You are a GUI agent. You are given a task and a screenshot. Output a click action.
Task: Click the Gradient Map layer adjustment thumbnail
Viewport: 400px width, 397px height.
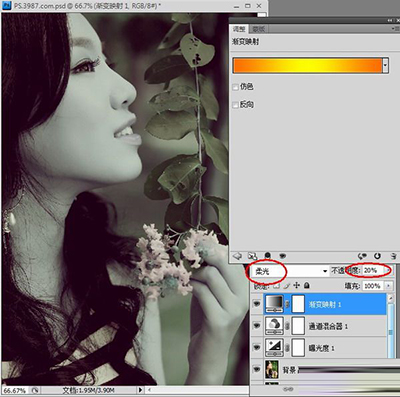[274, 304]
